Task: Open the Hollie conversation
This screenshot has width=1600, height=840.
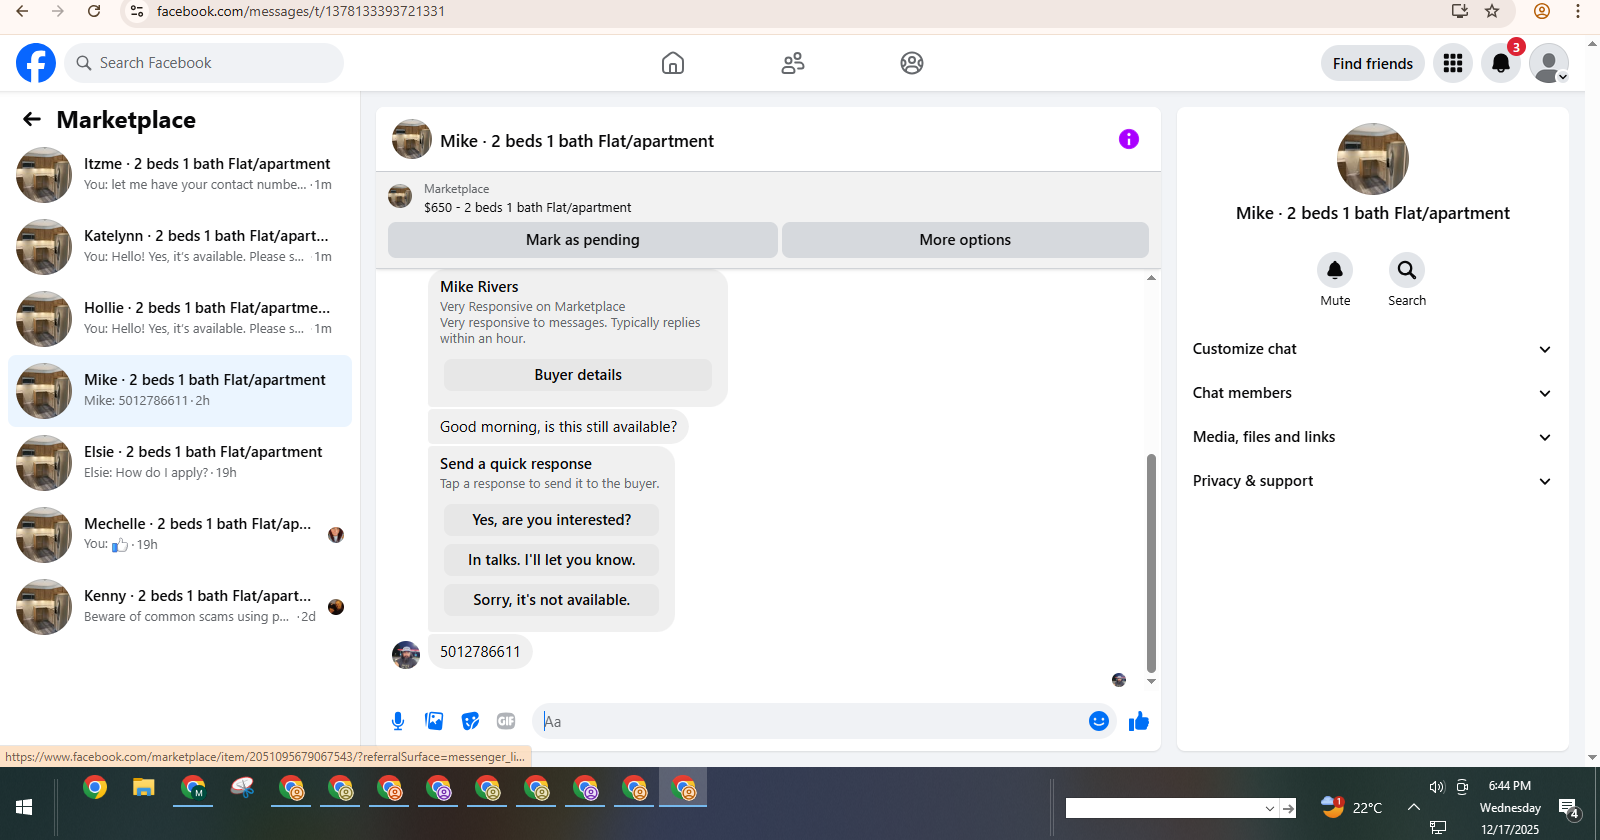Action: coord(180,319)
